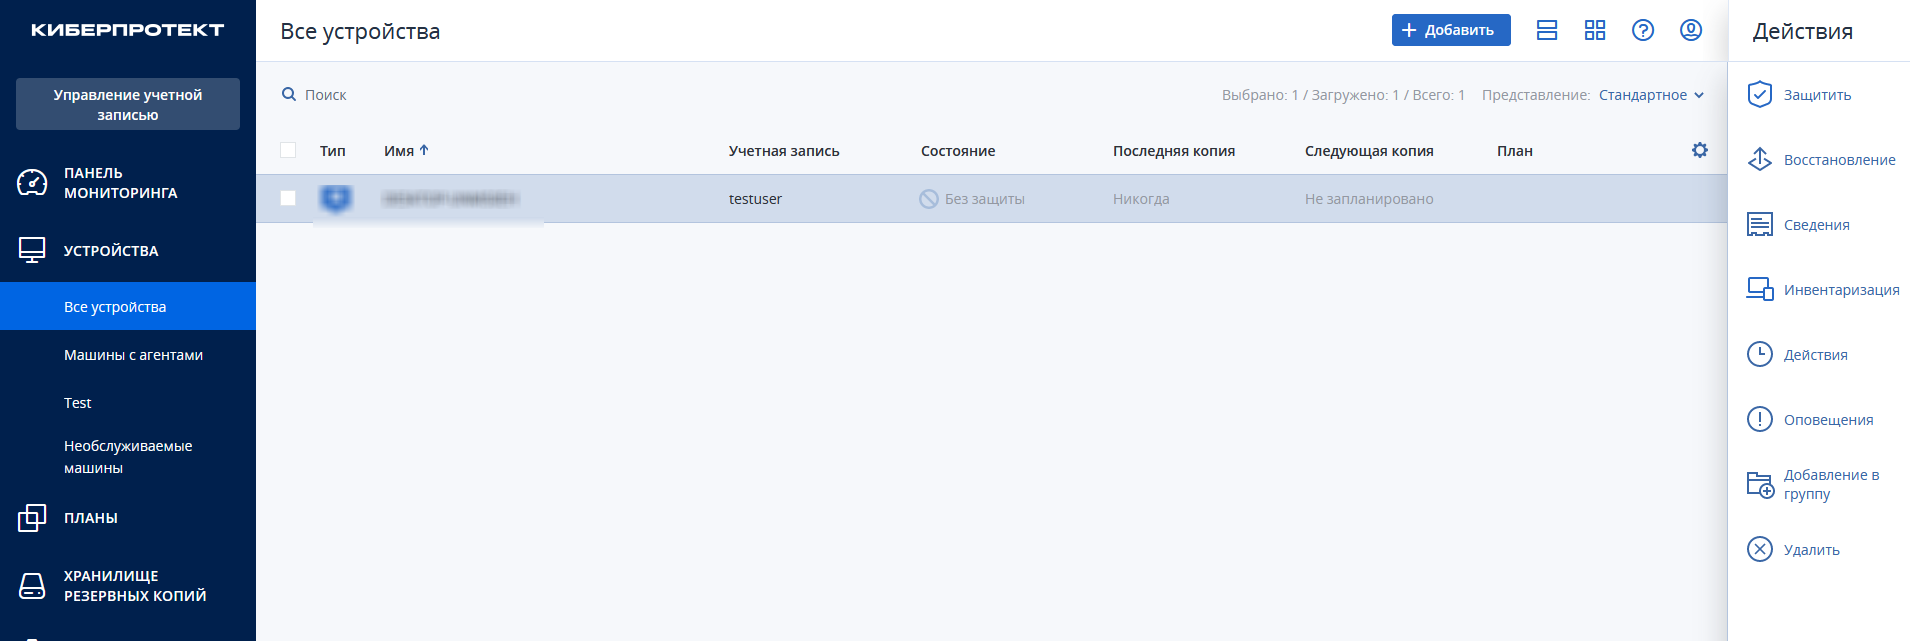Click the device type icon in the row
The image size is (1910, 641).
[336, 198]
